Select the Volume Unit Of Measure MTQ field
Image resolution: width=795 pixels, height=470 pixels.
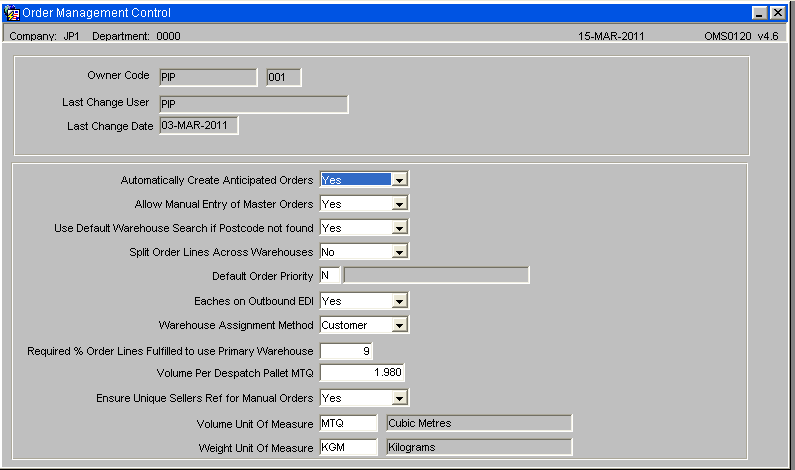348,423
